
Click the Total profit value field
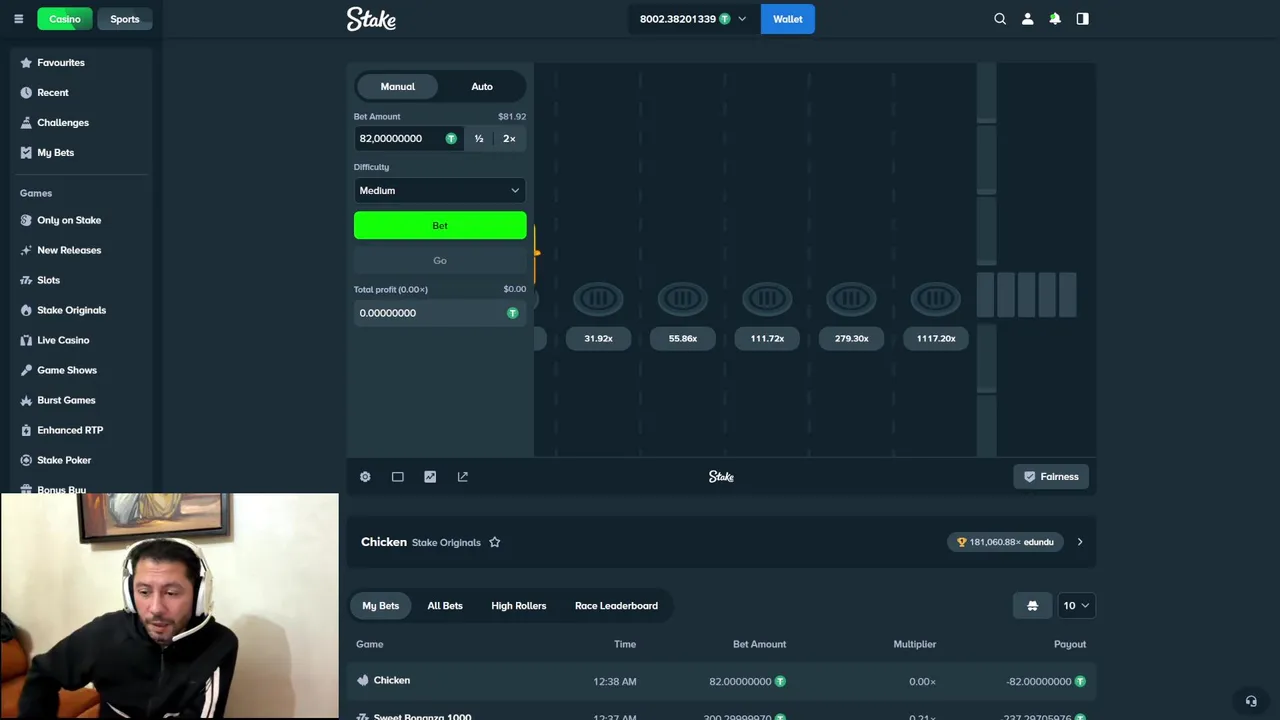click(440, 313)
